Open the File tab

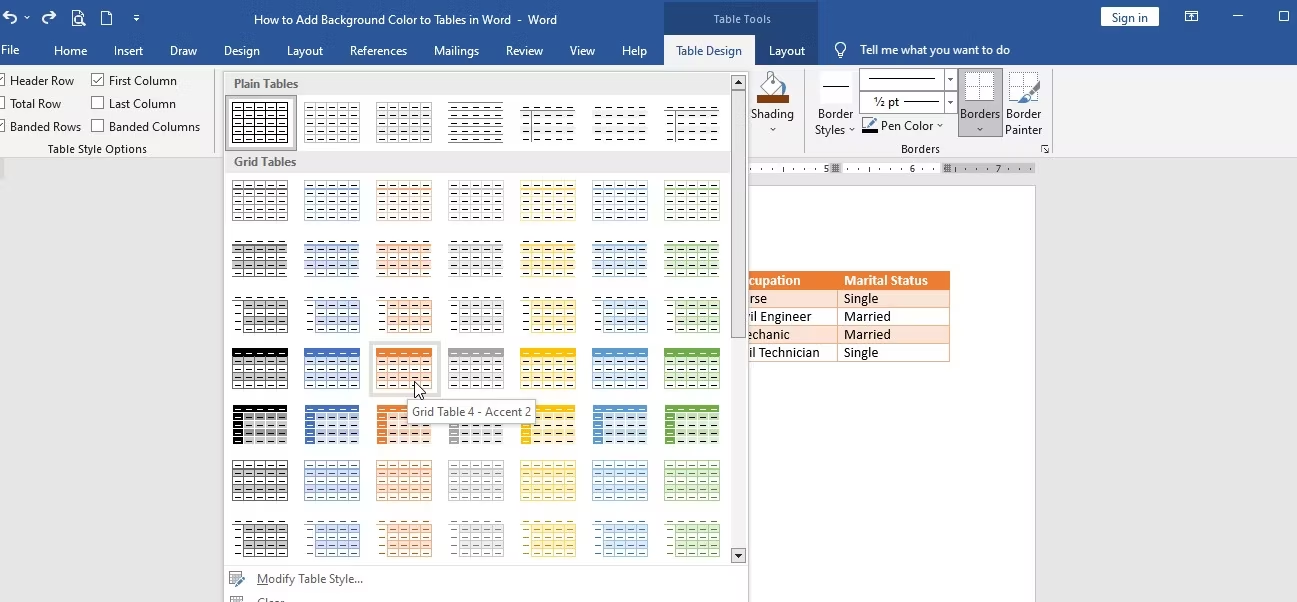pyautogui.click(x=10, y=50)
